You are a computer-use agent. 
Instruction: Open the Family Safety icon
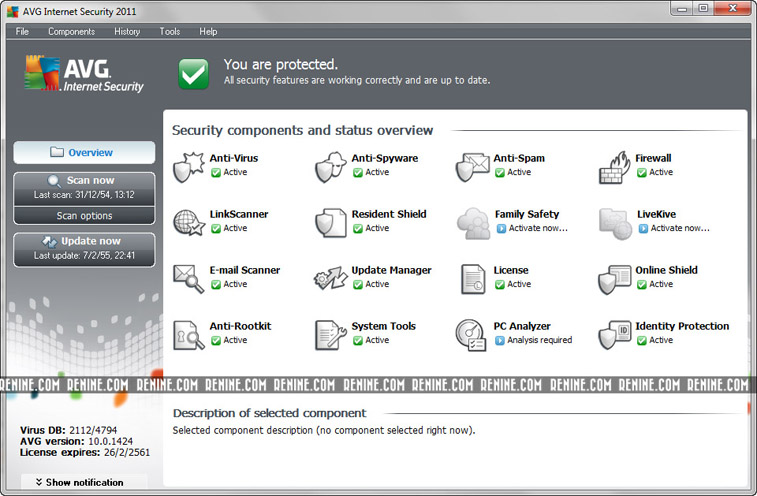pyautogui.click(x=474, y=223)
